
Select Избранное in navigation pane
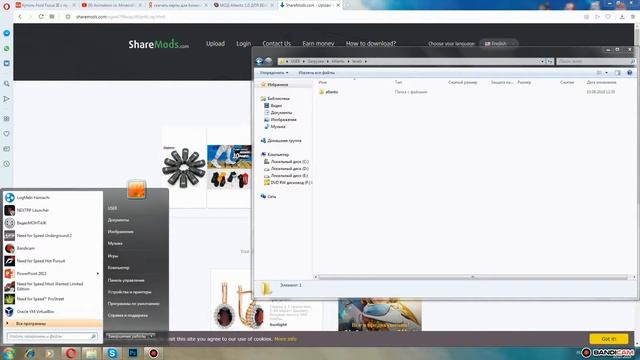[278, 84]
